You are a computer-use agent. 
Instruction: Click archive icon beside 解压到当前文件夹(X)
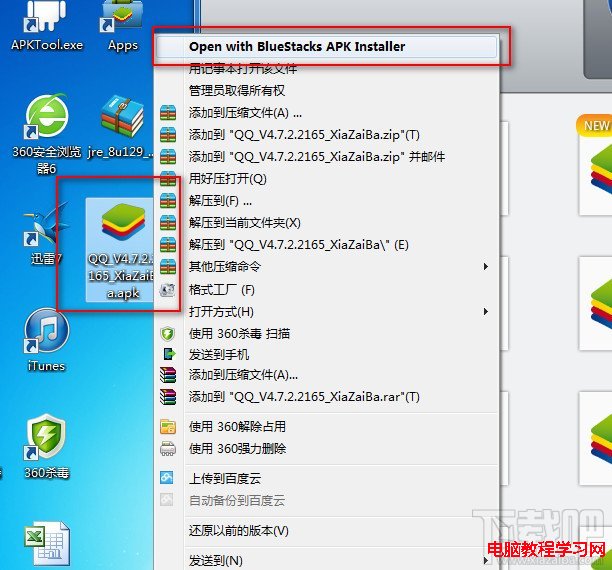tap(168, 223)
